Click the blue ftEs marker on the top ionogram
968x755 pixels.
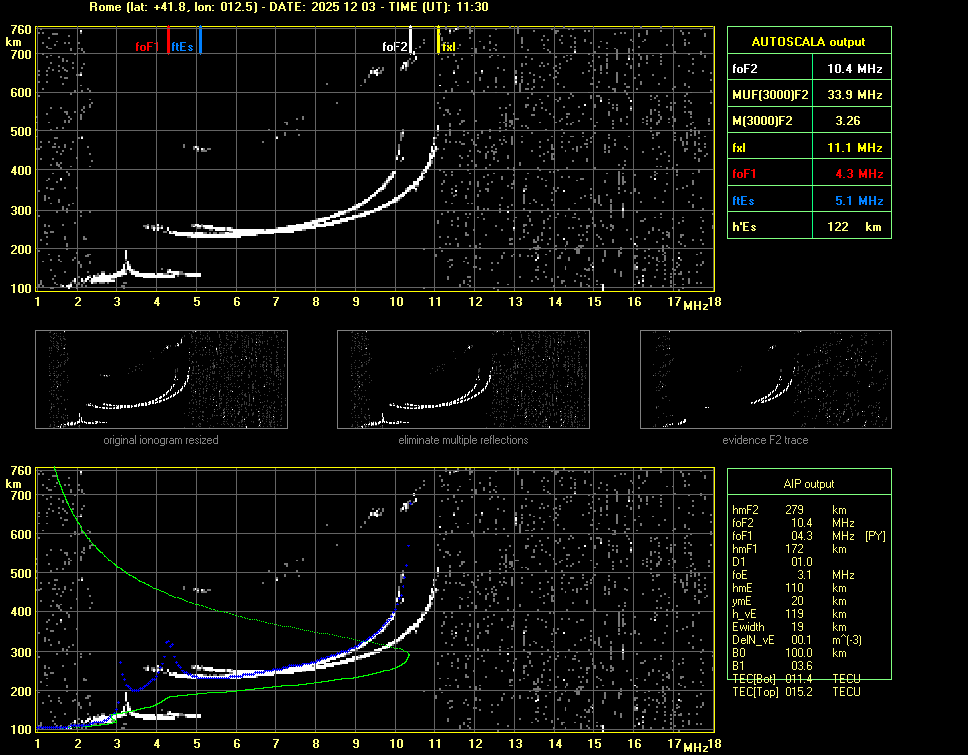pos(200,41)
